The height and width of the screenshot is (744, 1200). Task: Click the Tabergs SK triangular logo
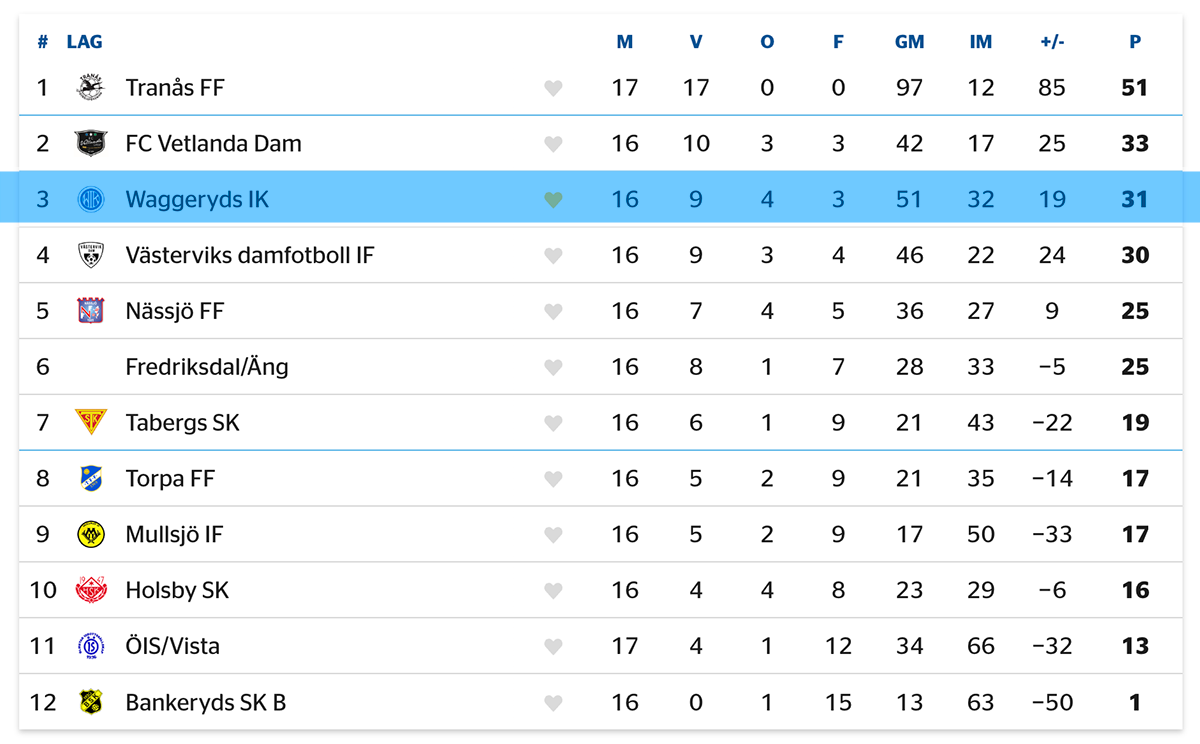point(90,422)
